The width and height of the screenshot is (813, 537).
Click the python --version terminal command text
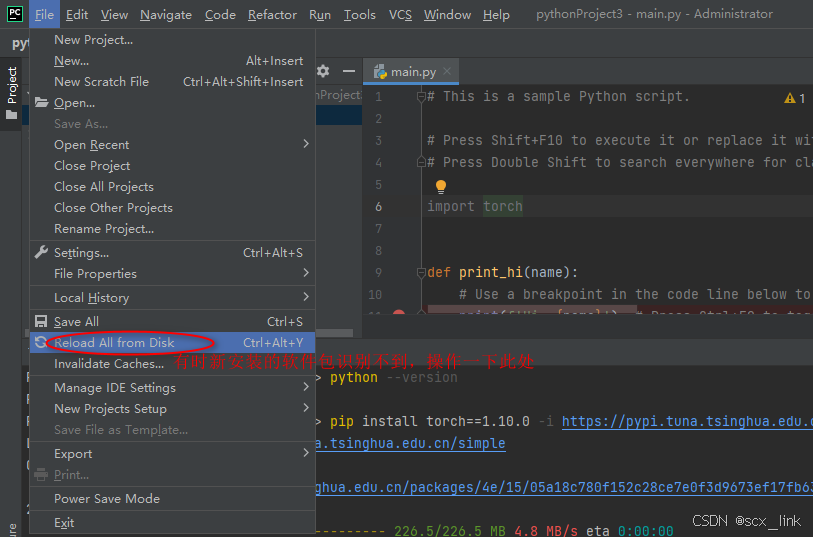(394, 377)
